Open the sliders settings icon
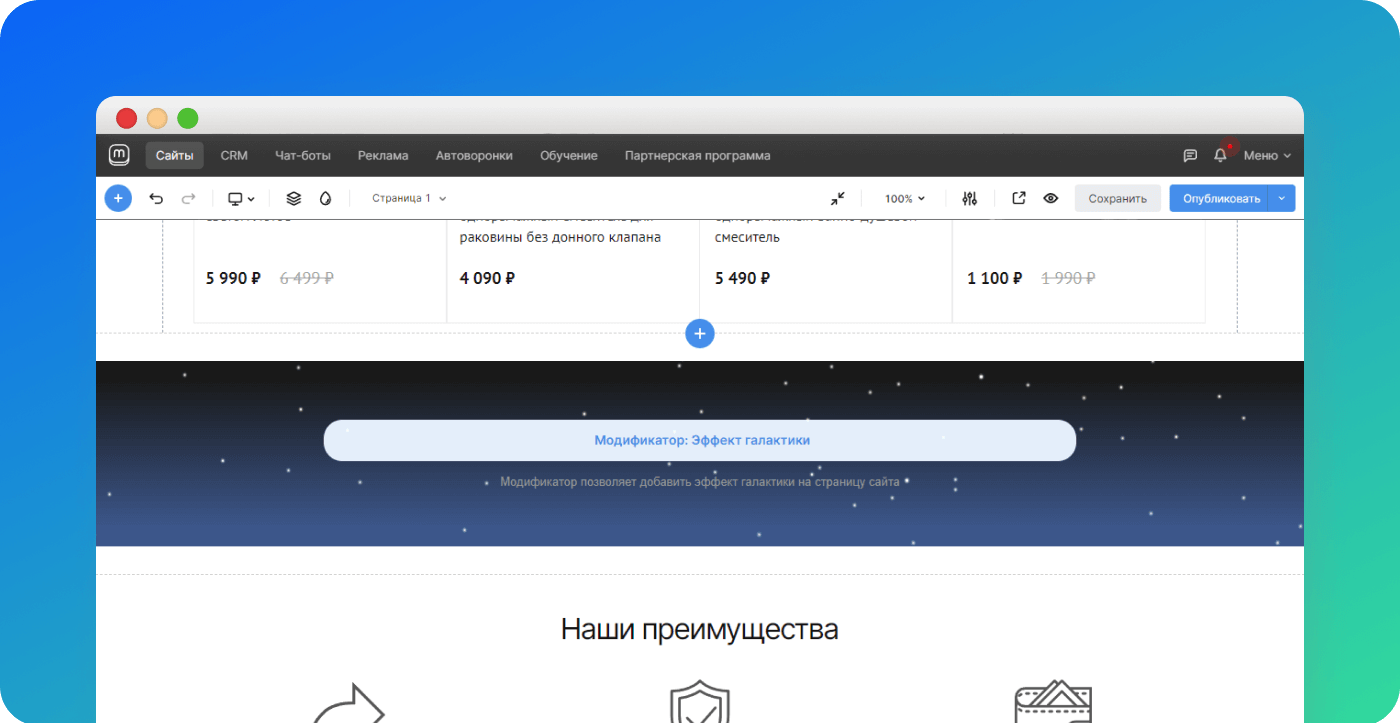 coord(969,198)
